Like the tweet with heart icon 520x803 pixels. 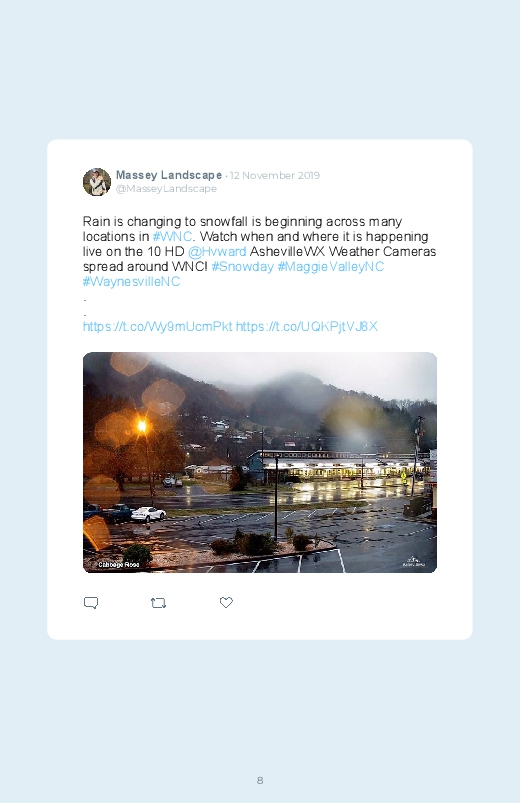[226, 603]
